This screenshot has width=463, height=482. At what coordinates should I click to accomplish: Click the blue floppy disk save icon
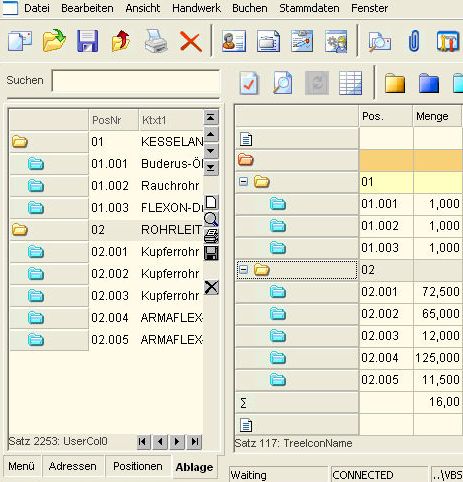point(87,41)
